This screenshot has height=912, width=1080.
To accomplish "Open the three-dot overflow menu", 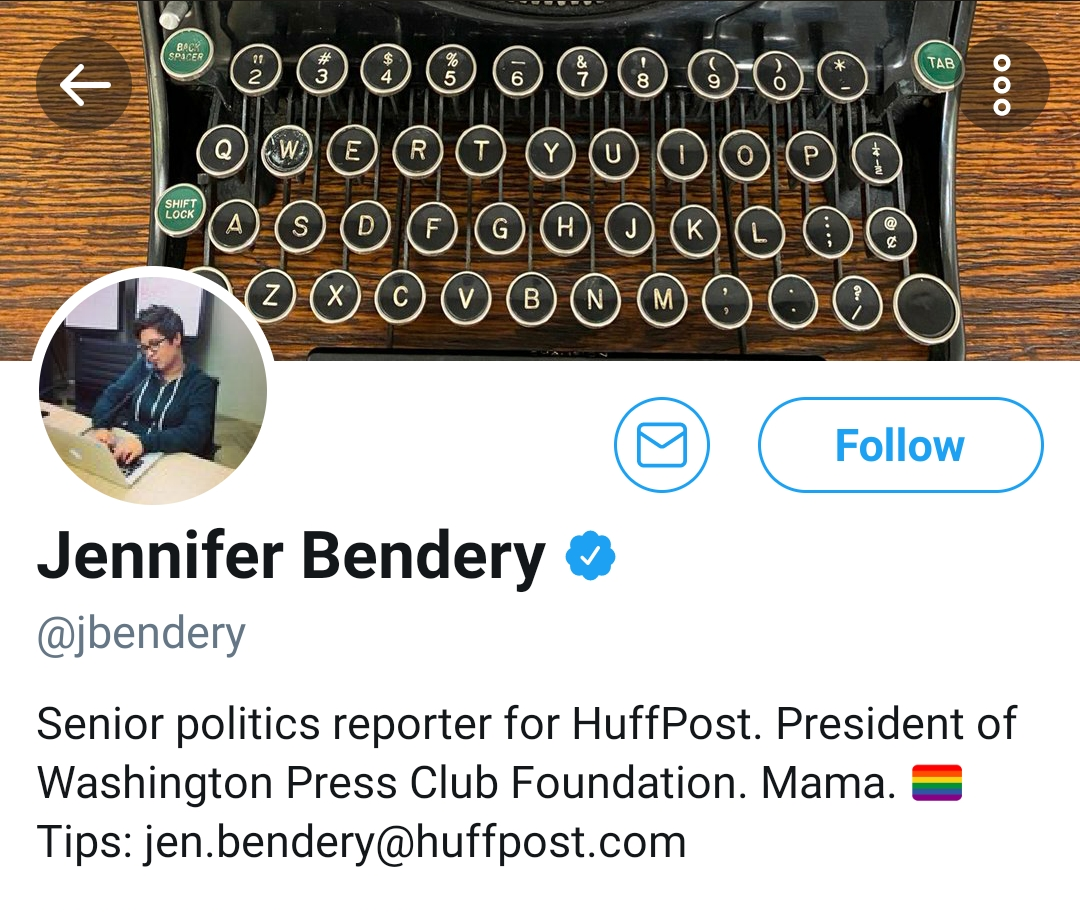I will pos(1002,86).
